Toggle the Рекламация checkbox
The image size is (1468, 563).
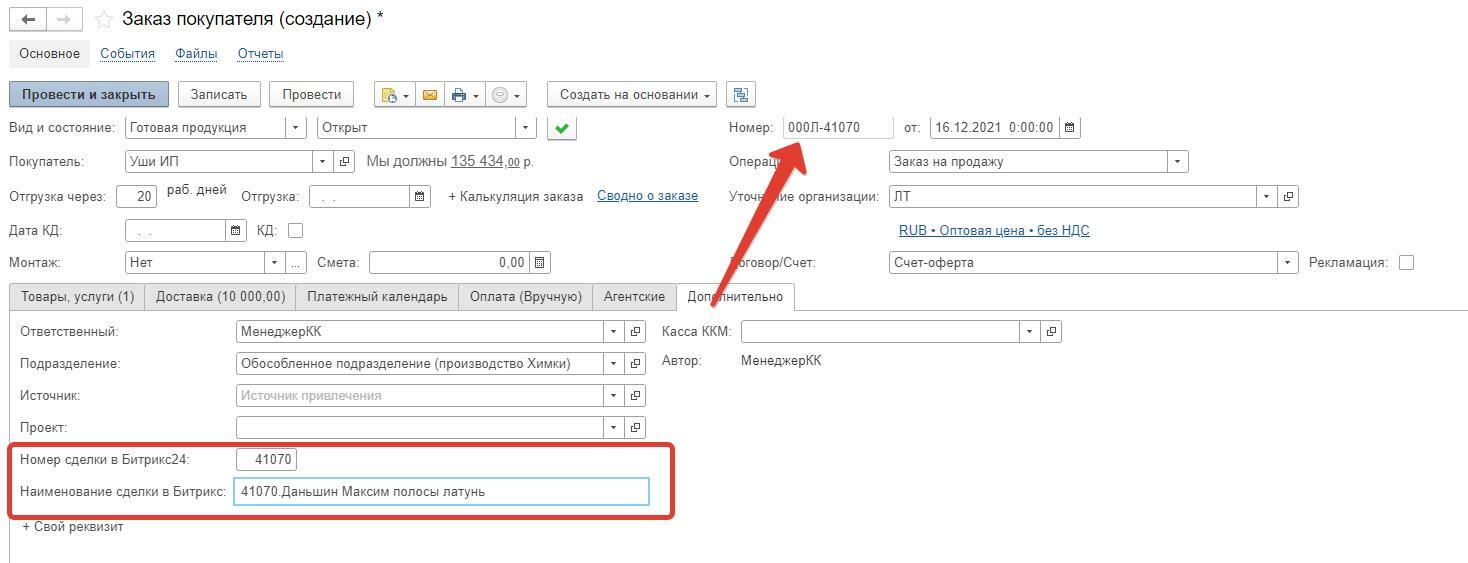(x=1406, y=263)
